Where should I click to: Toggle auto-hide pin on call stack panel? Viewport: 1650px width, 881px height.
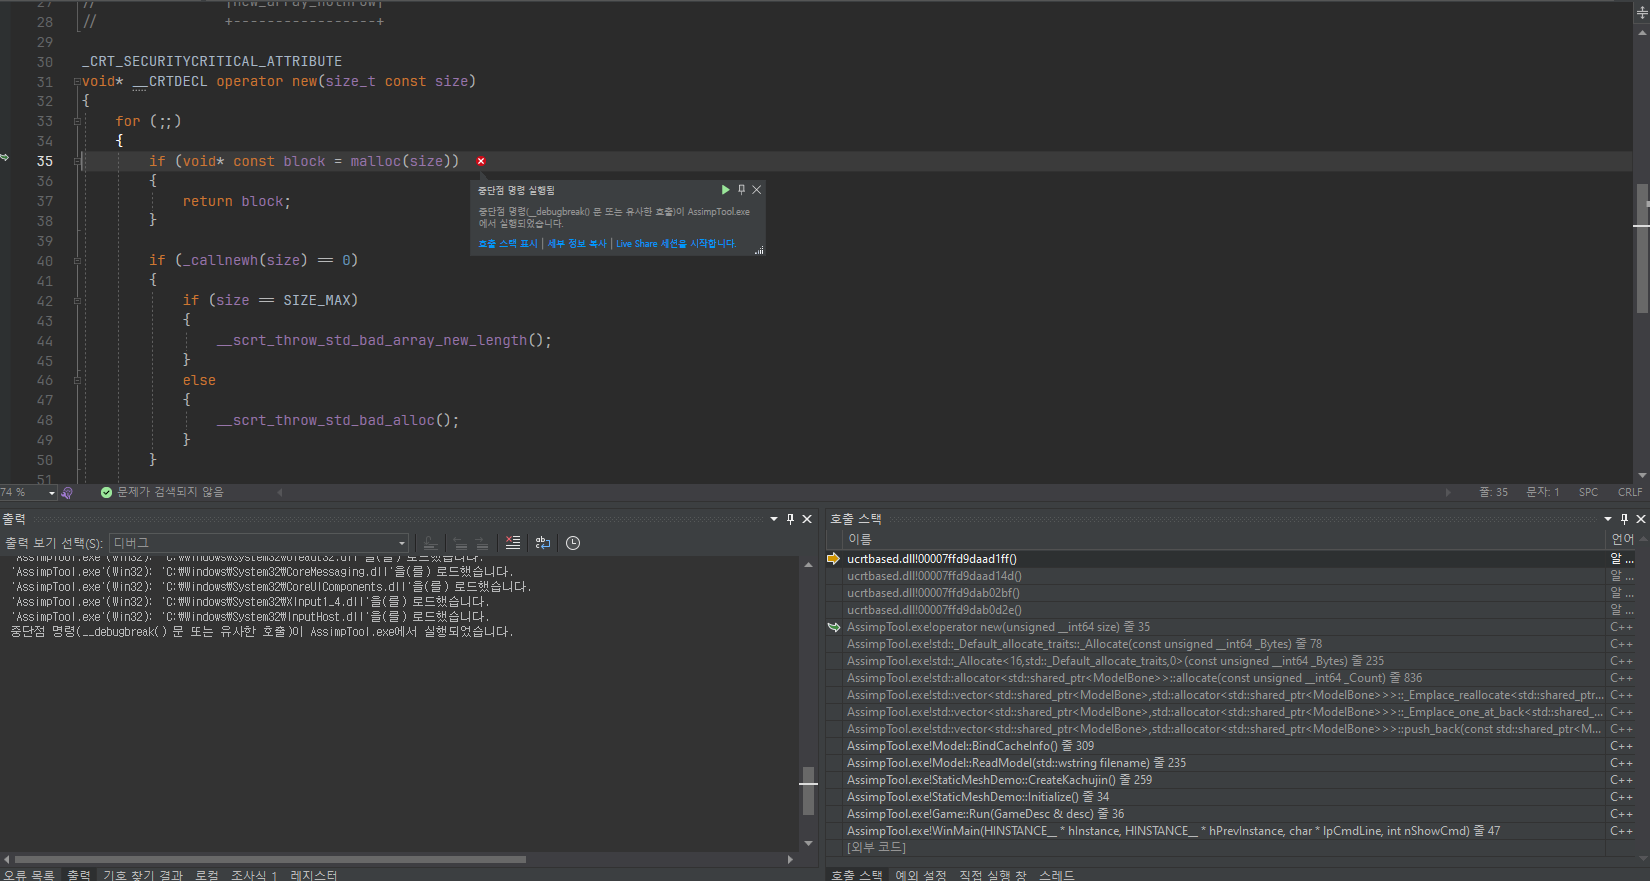pyautogui.click(x=1624, y=519)
